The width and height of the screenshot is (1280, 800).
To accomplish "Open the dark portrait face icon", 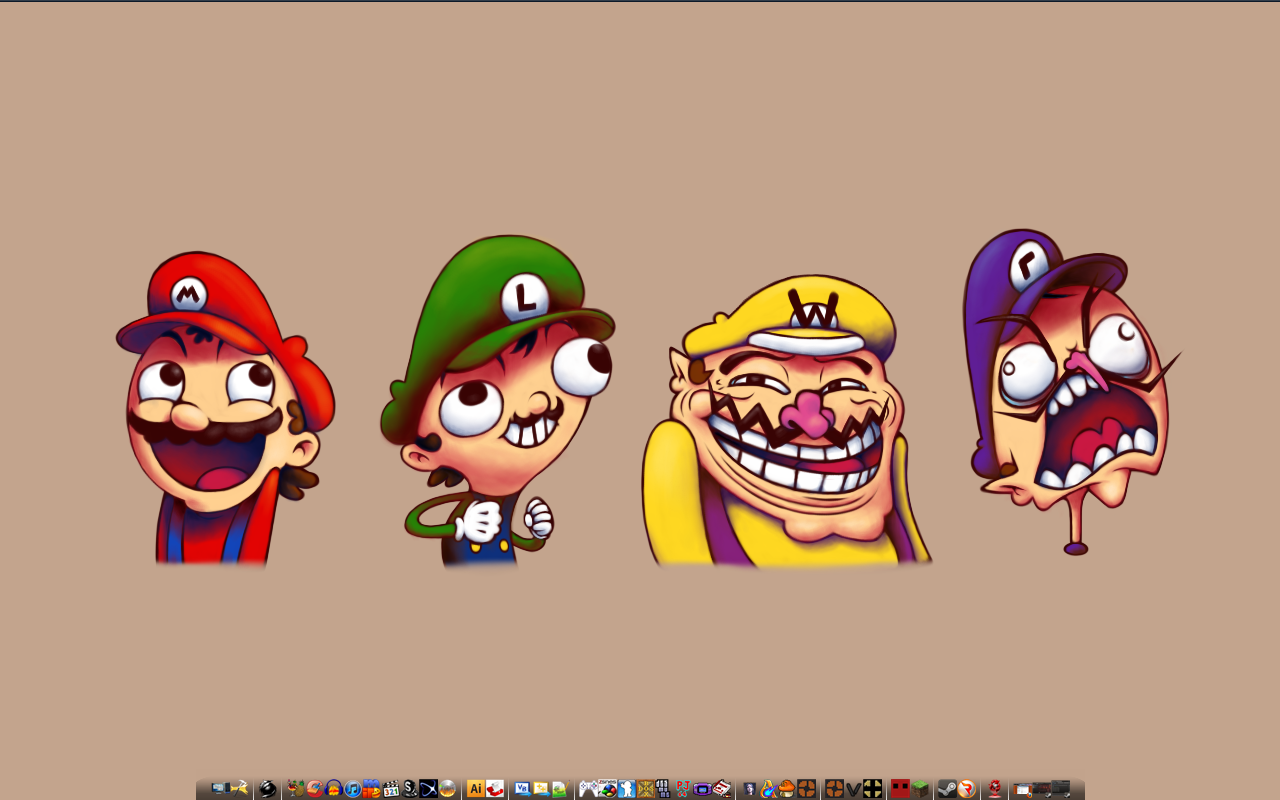I will pos(750,789).
